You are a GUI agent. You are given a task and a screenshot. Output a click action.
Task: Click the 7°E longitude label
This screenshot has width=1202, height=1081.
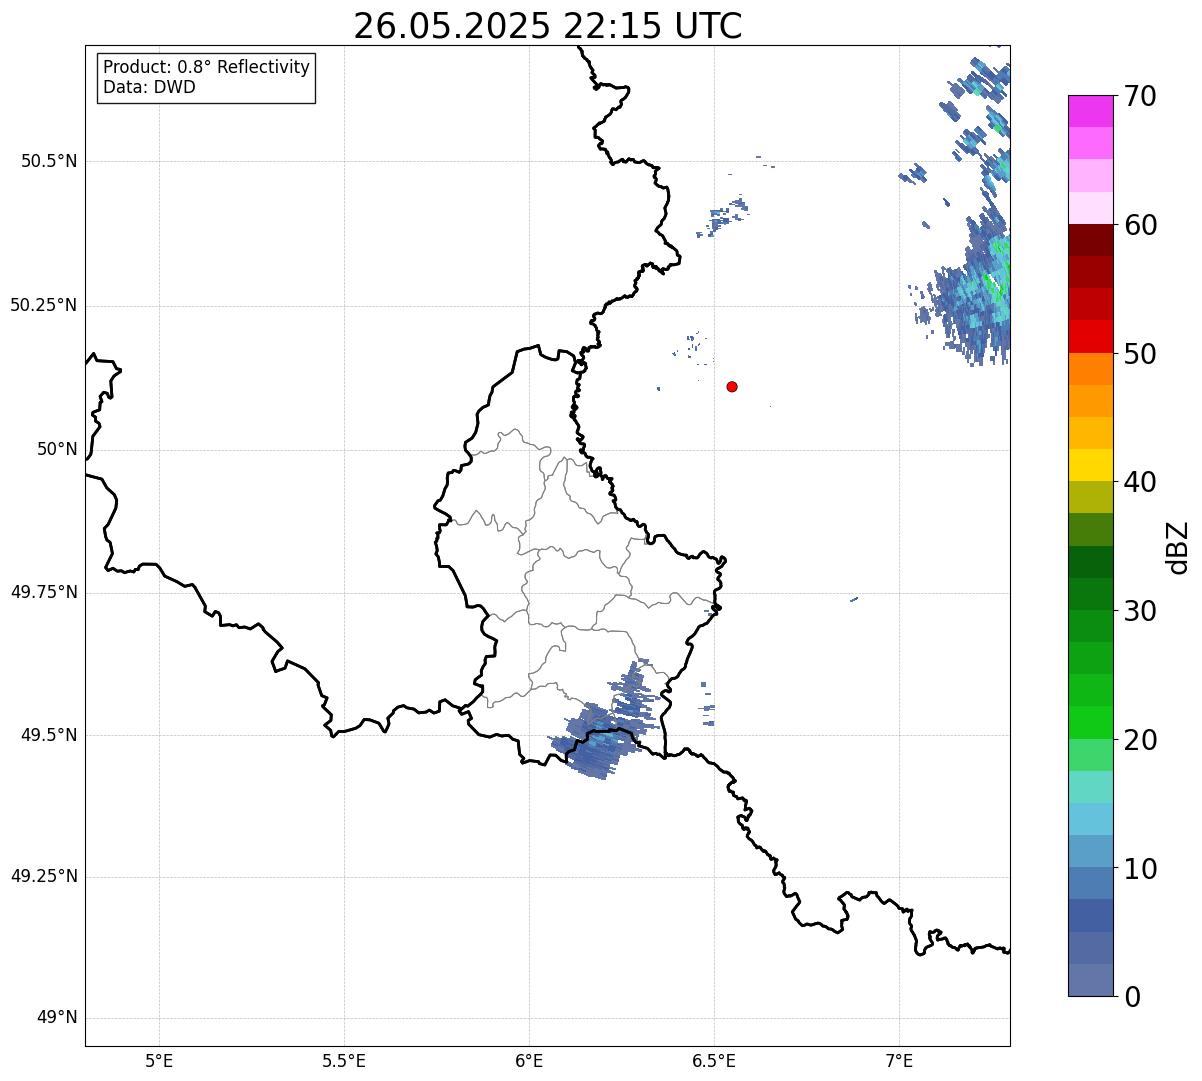pyautogui.click(x=899, y=1061)
